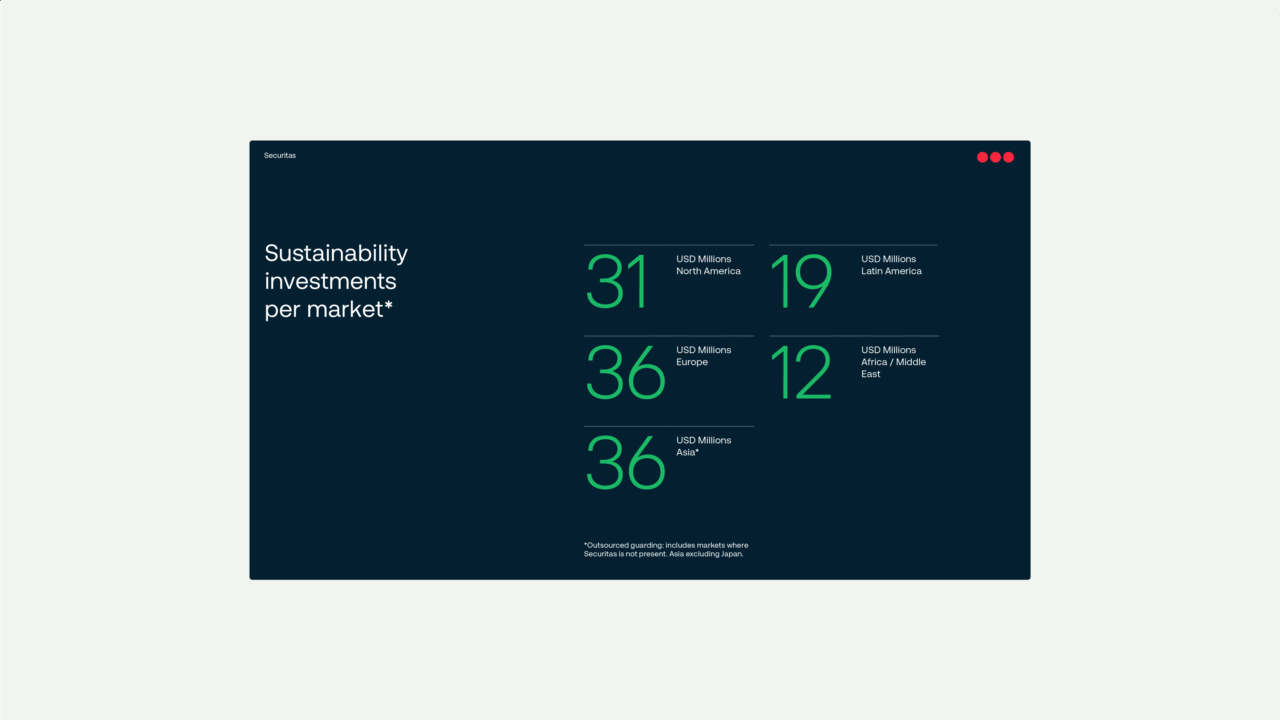Click the rightmost red dot in logo
The width and height of the screenshot is (1280, 720).
tap(1008, 157)
